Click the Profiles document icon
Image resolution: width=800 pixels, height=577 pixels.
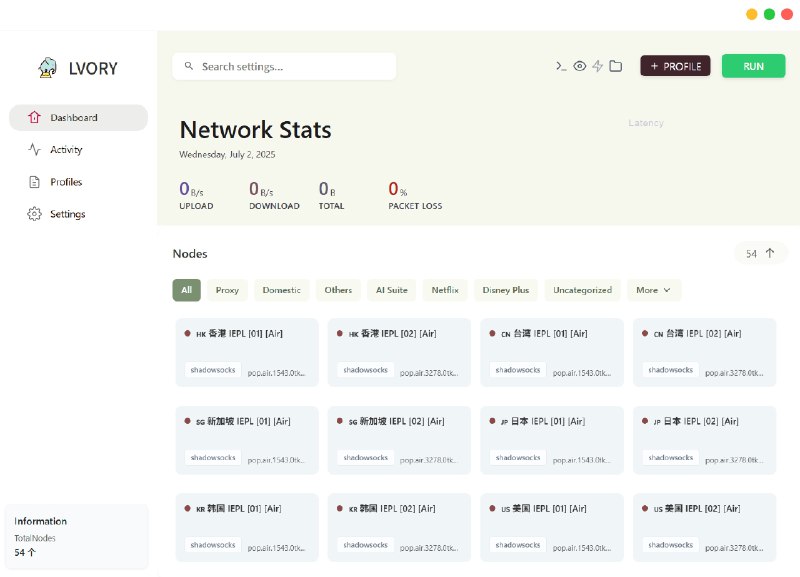tap(35, 182)
